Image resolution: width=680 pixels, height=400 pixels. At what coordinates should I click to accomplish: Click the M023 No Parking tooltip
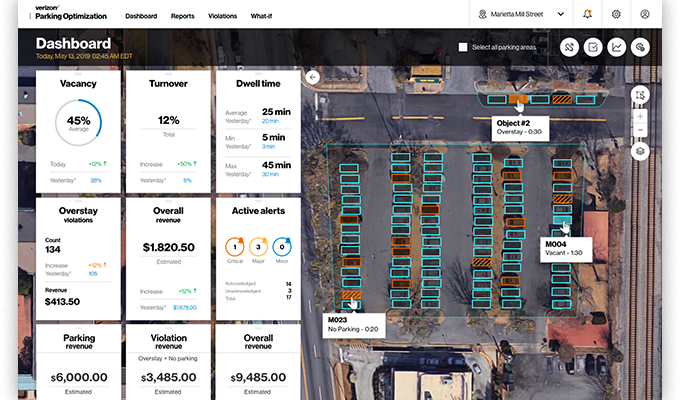click(353, 325)
